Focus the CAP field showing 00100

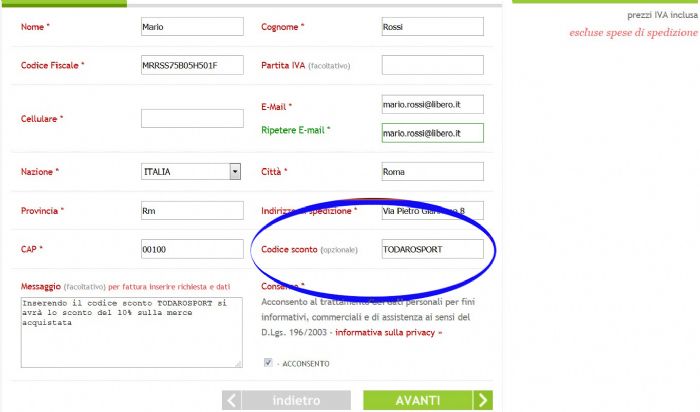click(191, 249)
